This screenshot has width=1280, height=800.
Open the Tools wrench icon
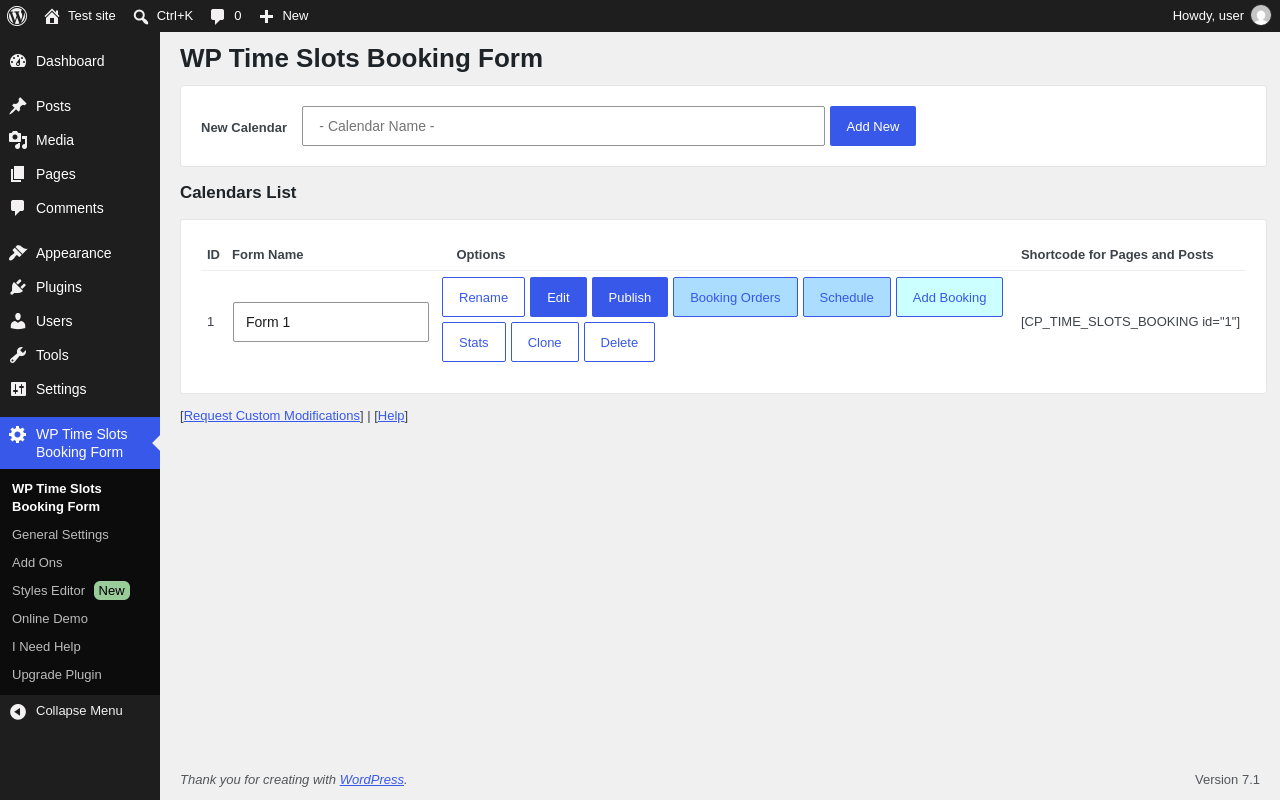[x=18, y=355]
